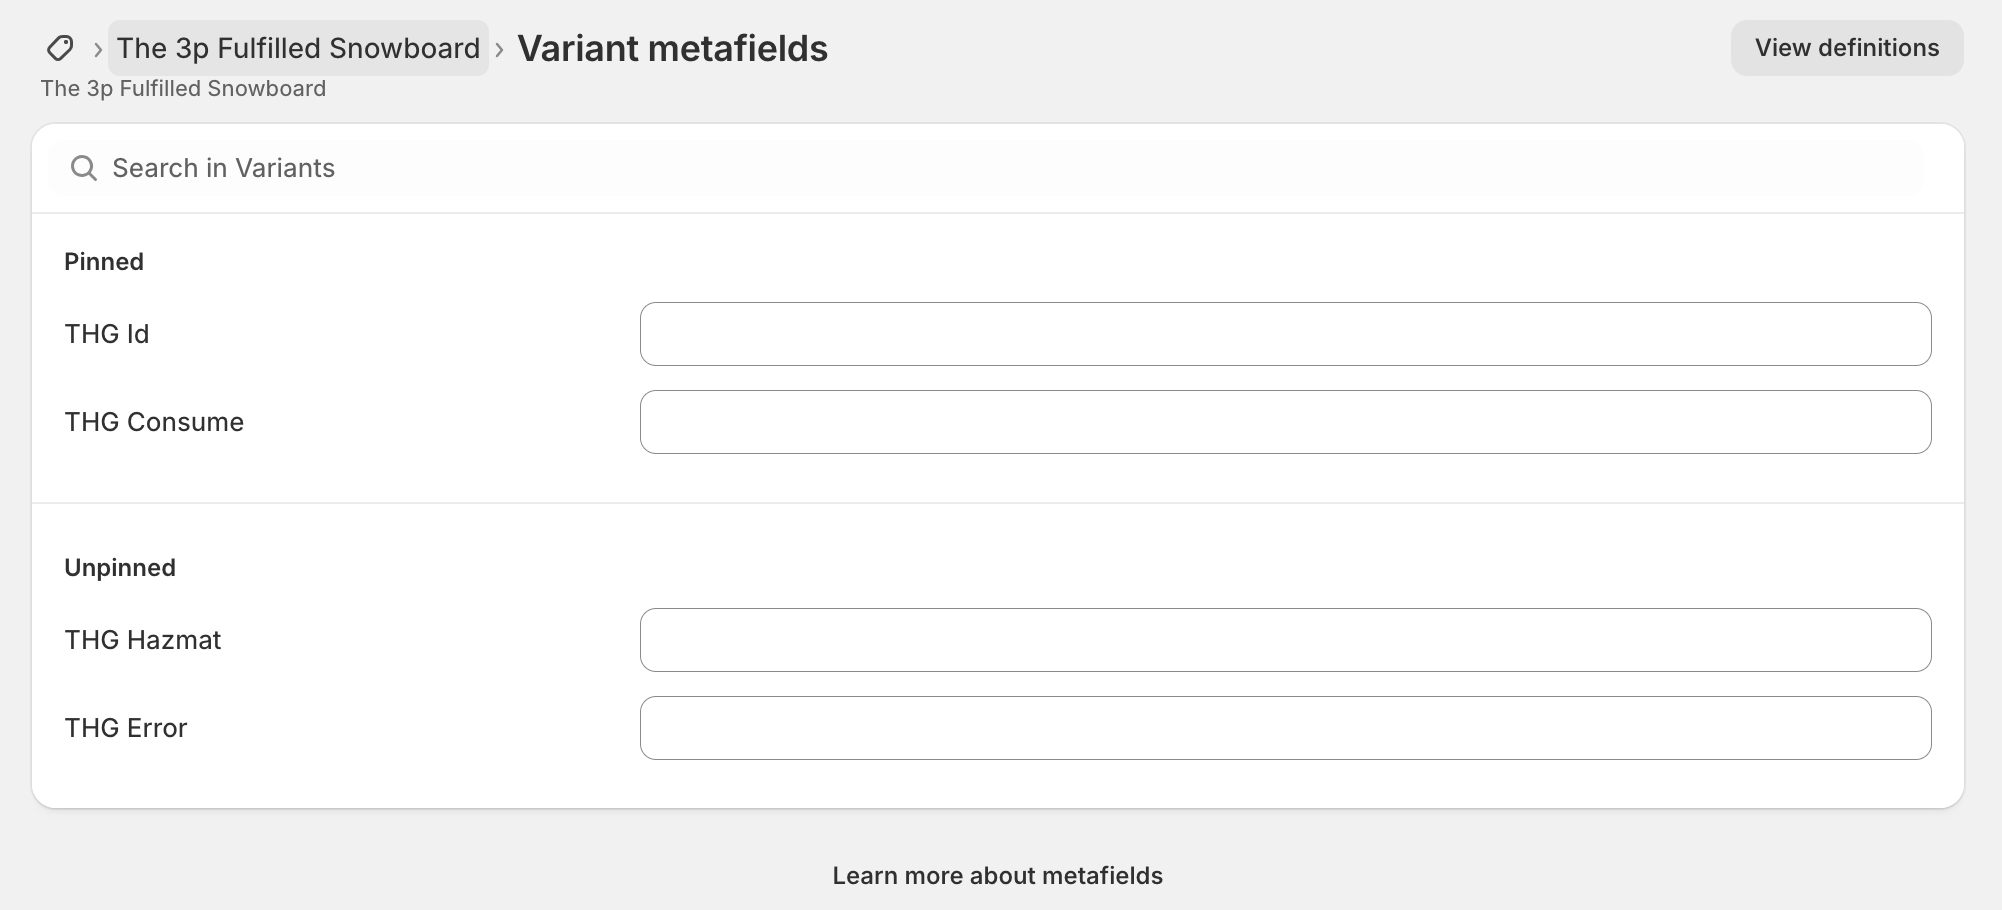Click the THG Consume field label
Image resolution: width=2002 pixels, height=910 pixels.
[154, 422]
